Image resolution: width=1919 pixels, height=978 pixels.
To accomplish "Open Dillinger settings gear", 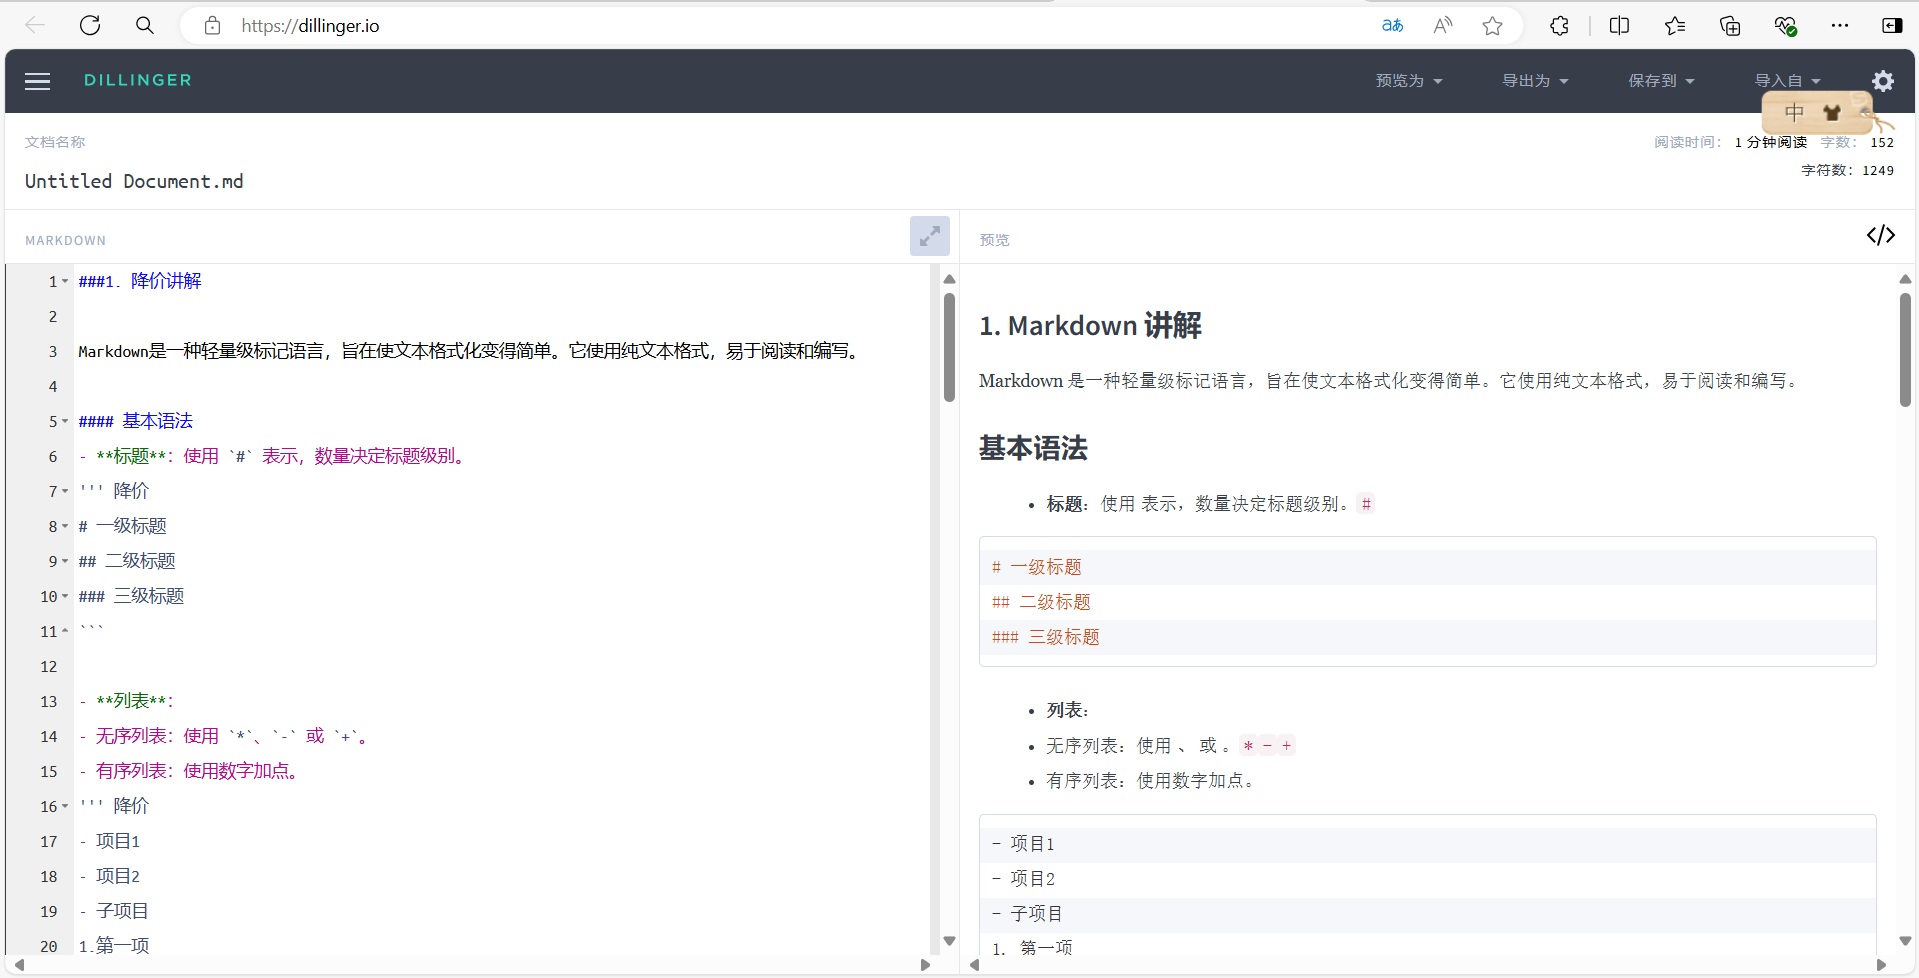I will click(x=1883, y=81).
